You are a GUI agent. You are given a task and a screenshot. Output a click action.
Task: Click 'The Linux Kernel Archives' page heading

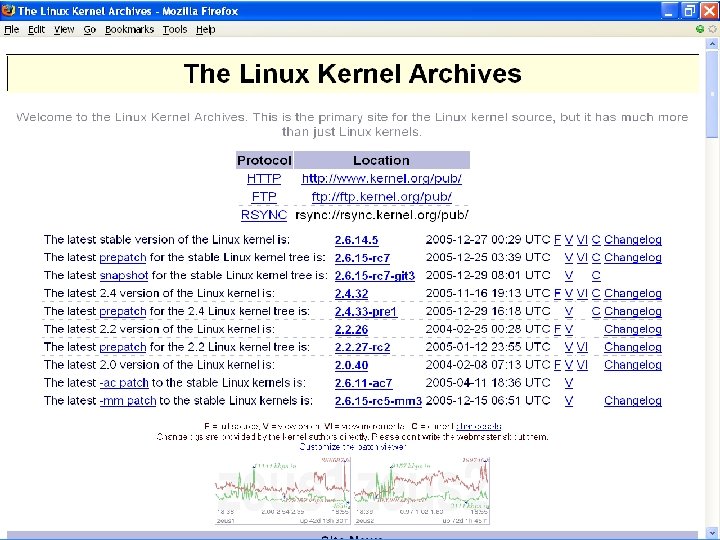click(x=353, y=73)
